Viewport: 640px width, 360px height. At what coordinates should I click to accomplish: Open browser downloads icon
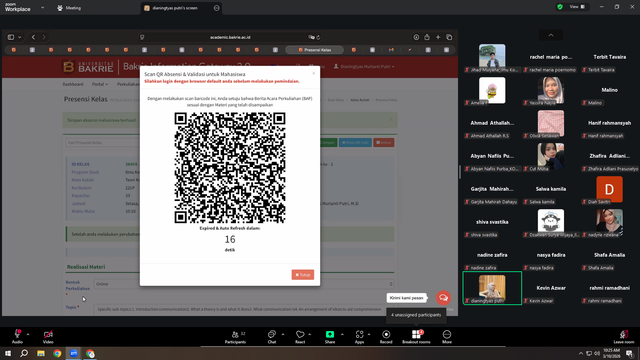point(416,37)
